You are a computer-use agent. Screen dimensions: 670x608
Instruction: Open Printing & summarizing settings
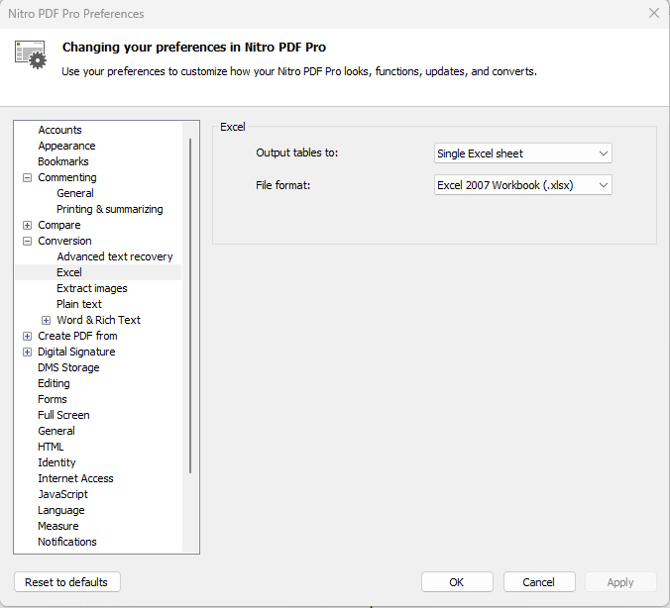click(110, 209)
